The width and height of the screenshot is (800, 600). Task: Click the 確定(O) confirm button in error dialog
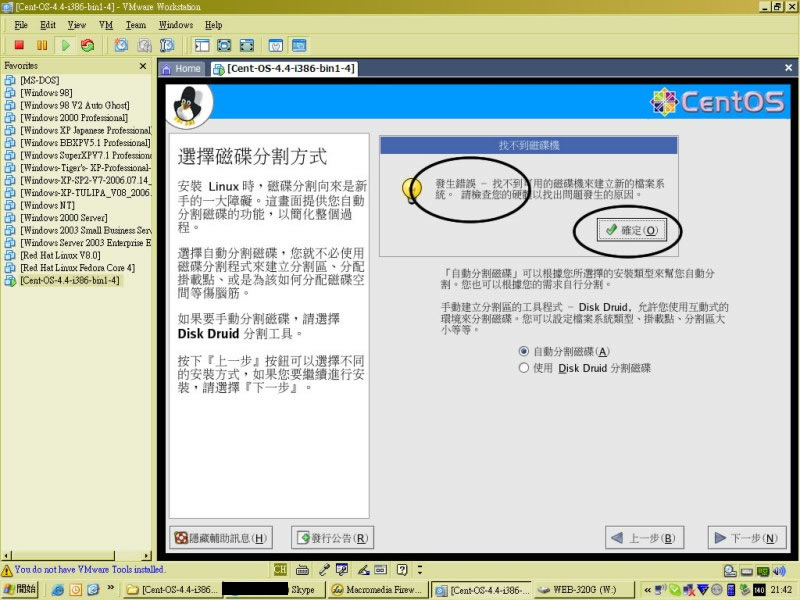point(632,230)
